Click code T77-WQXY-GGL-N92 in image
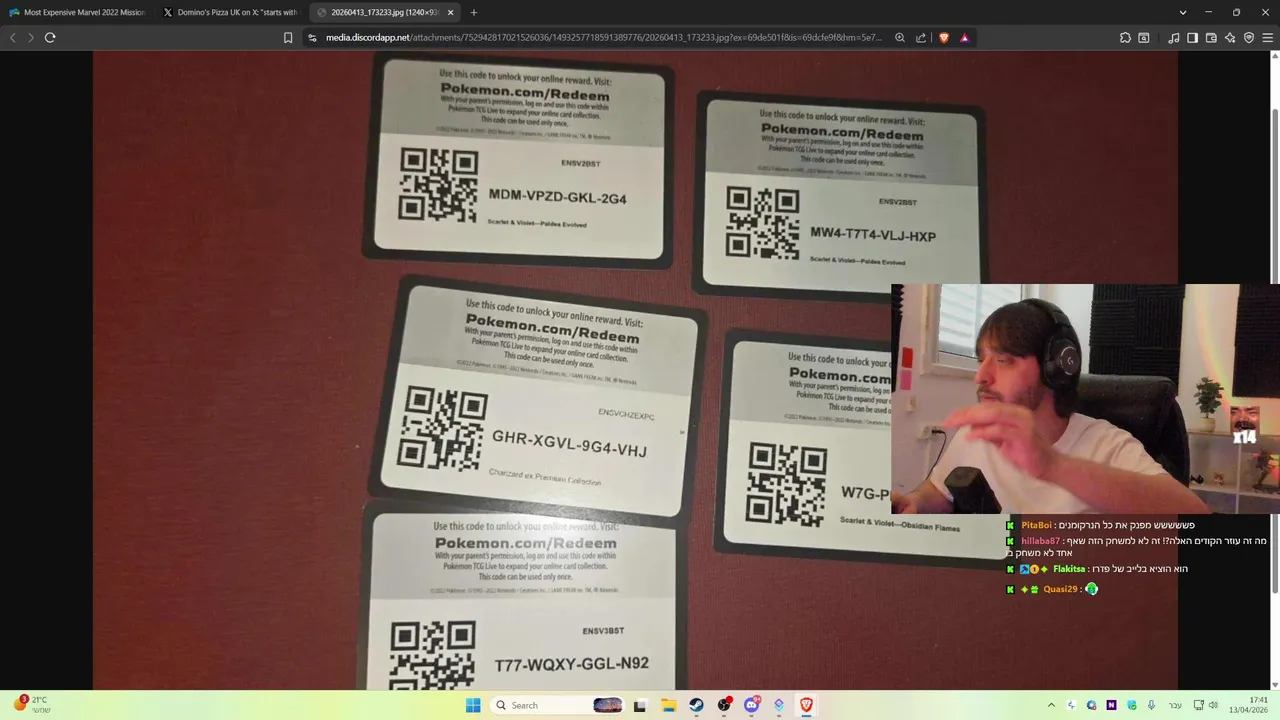This screenshot has width=1280, height=720. 571,664
